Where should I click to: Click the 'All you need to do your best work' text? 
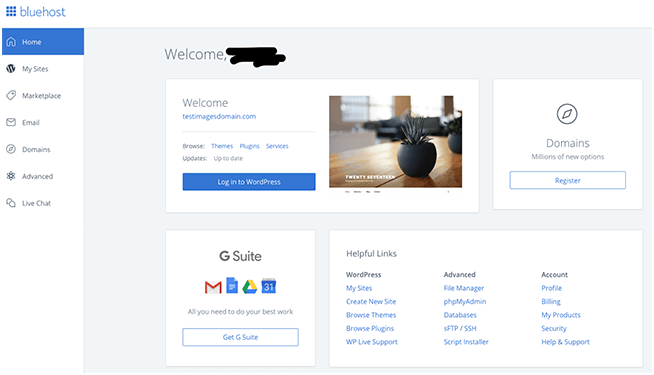(x=240, y=312)
